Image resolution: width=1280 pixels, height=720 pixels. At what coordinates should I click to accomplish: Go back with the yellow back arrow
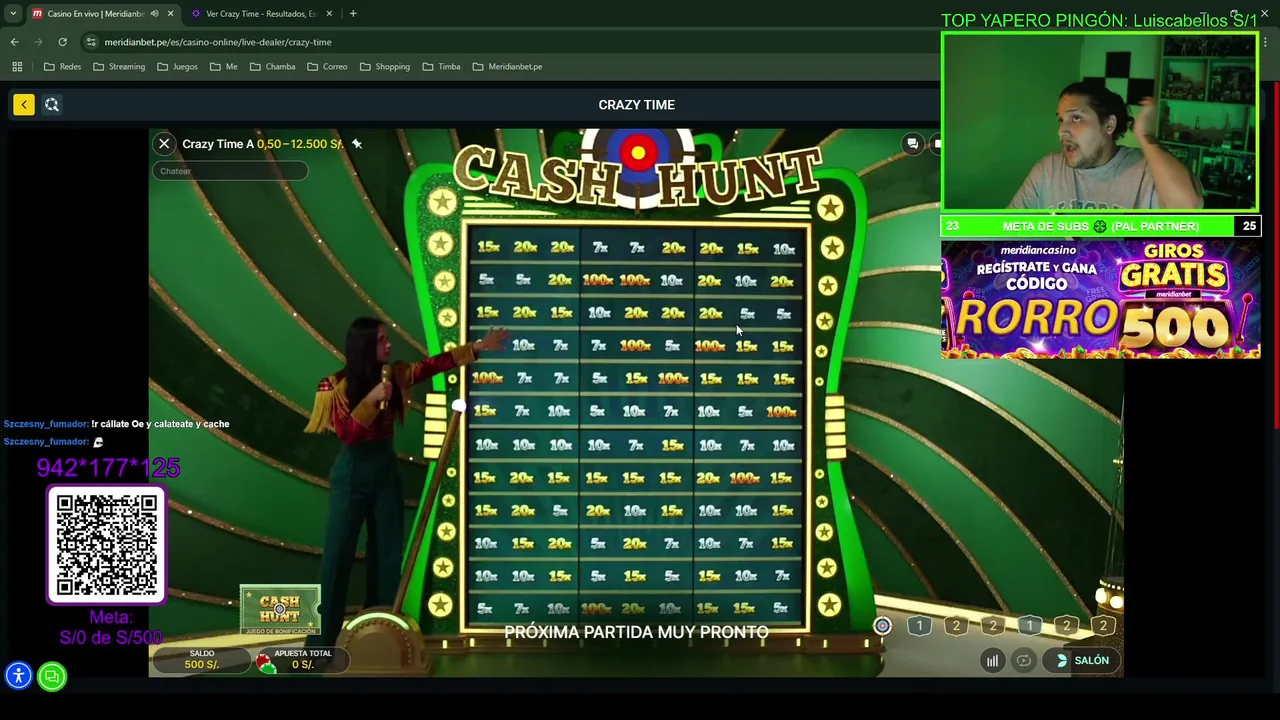click(x=24, y=104)
